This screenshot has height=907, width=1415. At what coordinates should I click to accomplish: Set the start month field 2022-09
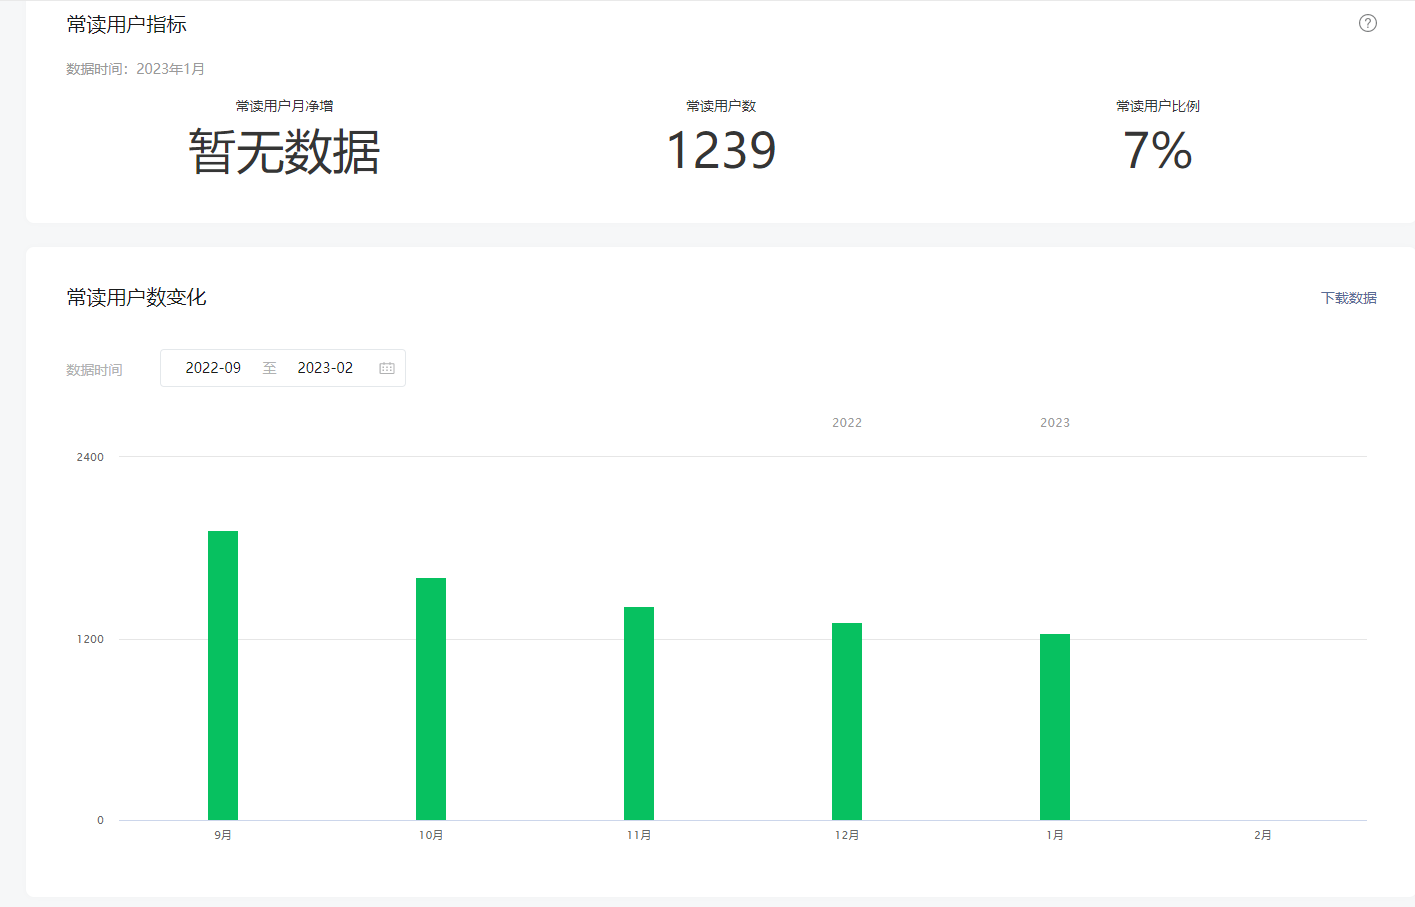pyautogui.click(x=213, y=368)
